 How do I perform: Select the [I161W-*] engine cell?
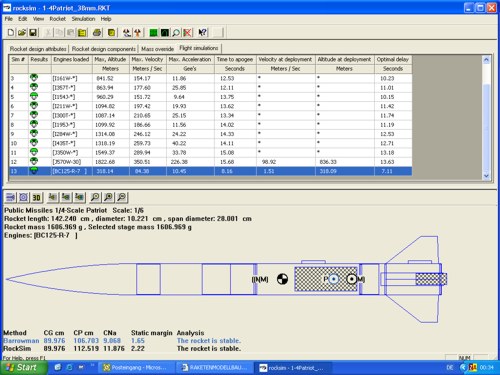(x=71, y=78)
